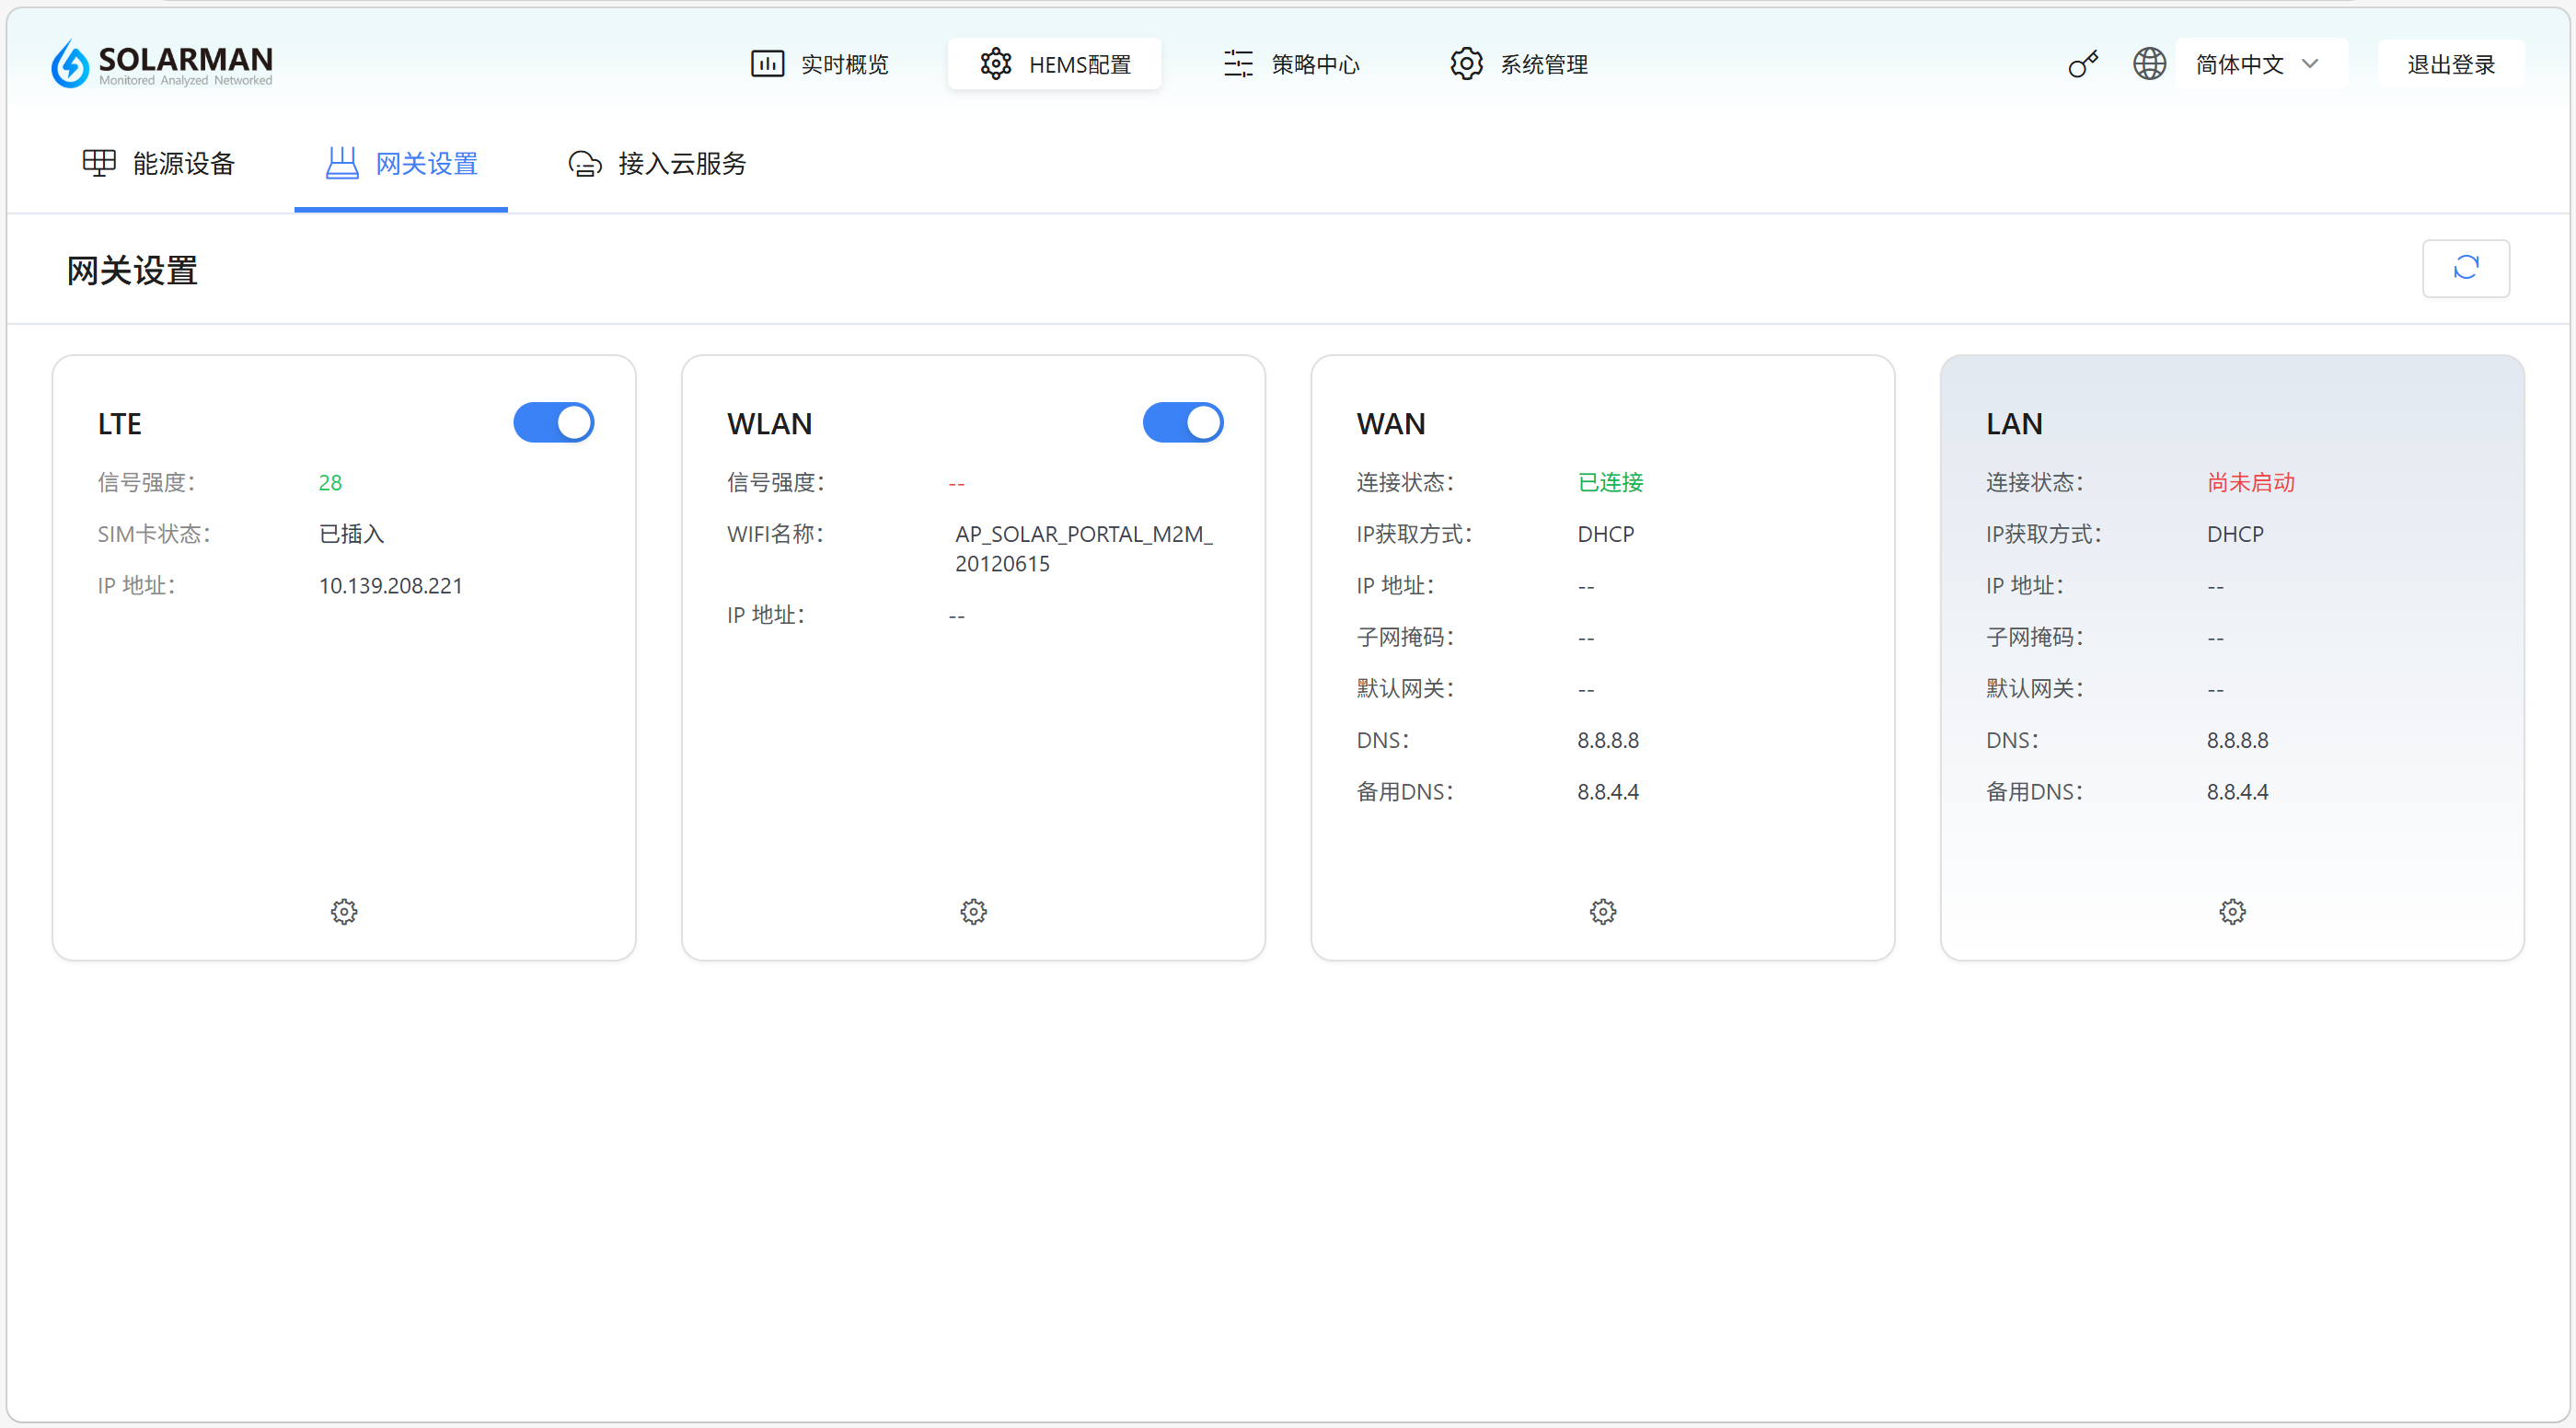Click the 退出登录 button
2576x1428 pixels.
pos(2451,64)
